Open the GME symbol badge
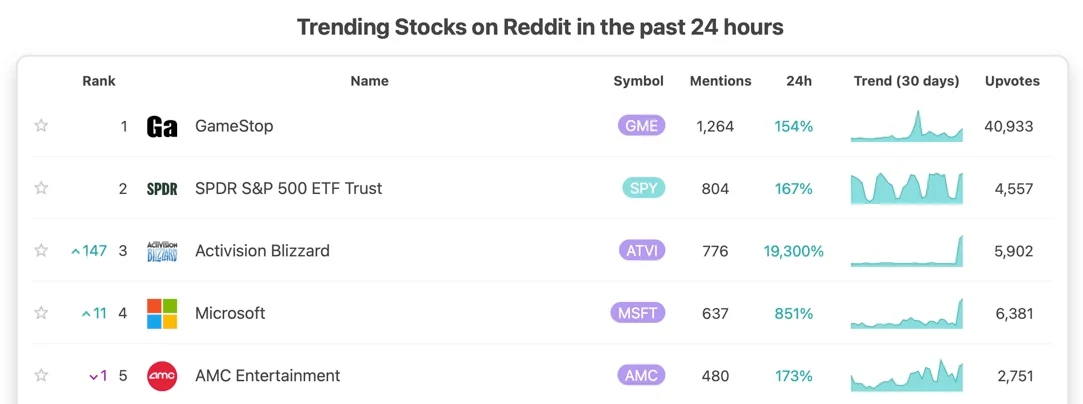 pos(641,126)
